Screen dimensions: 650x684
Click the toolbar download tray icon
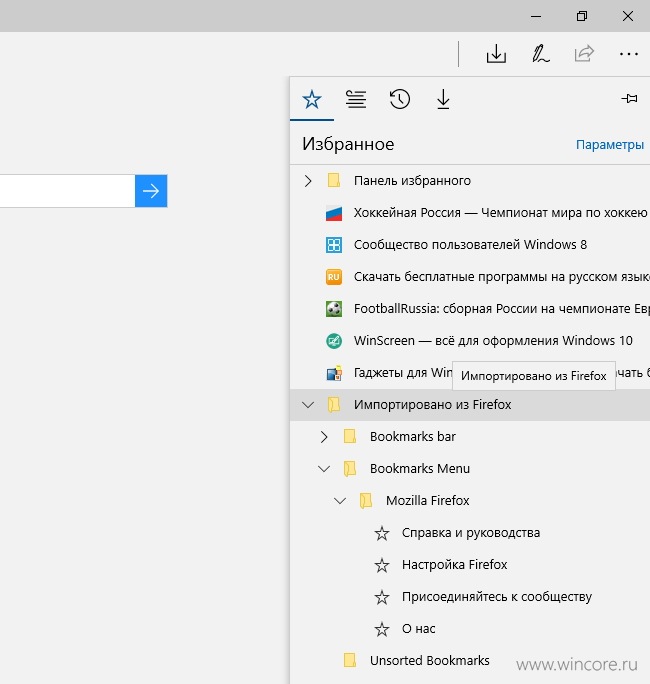[x=496, y=54]
